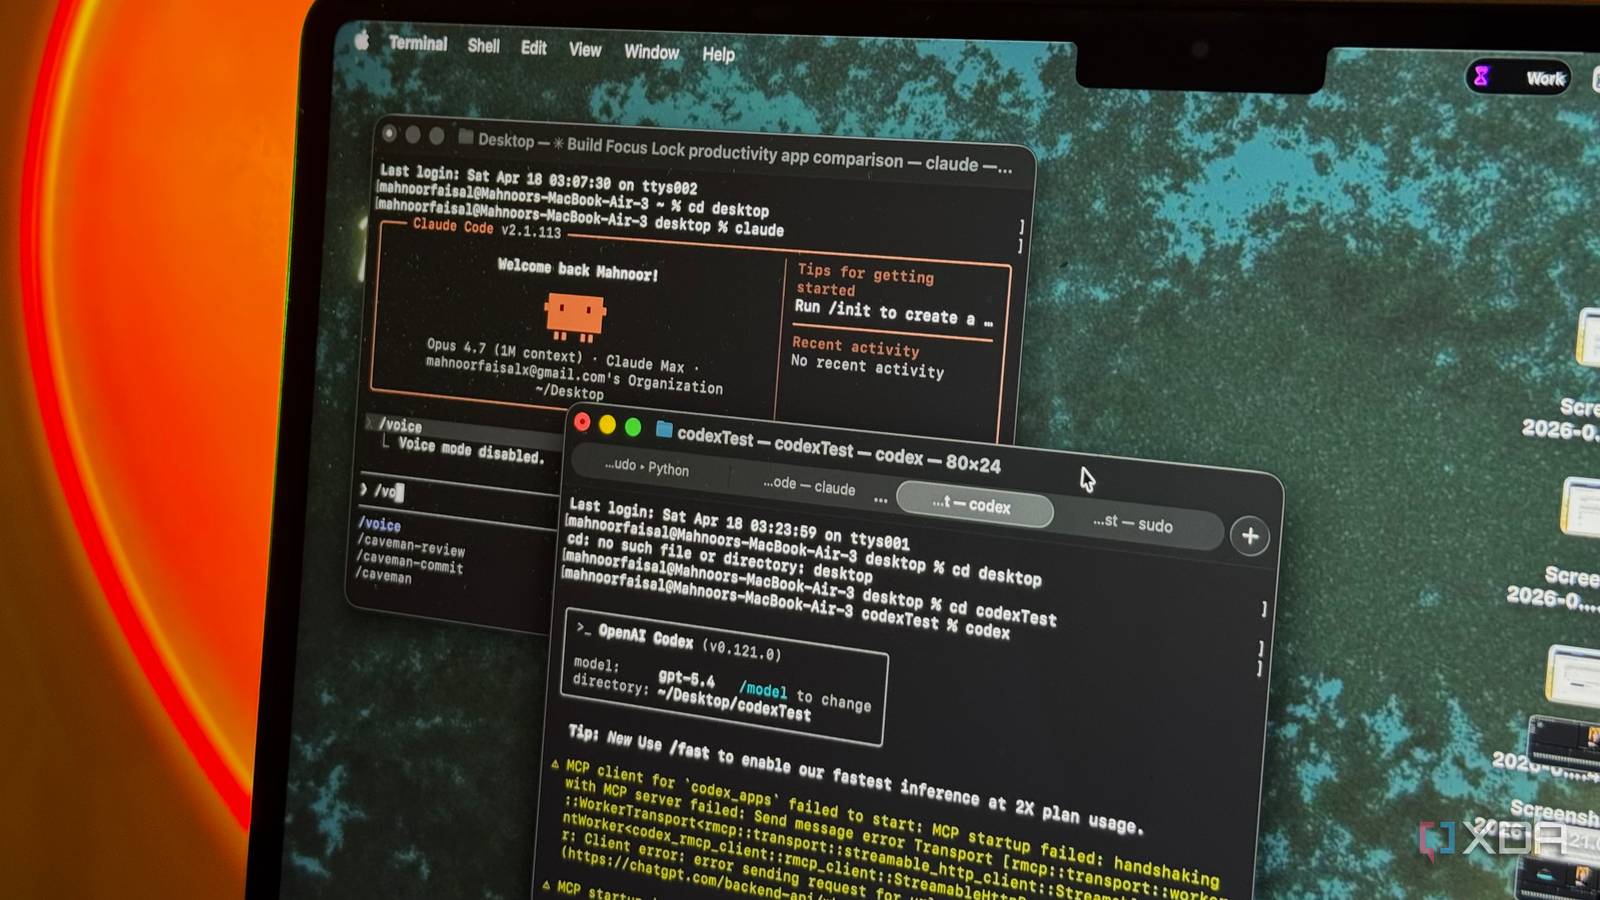This screenshot has width=1600, height=900.
Task: Open the Window menu
Action: click(652, 52)
